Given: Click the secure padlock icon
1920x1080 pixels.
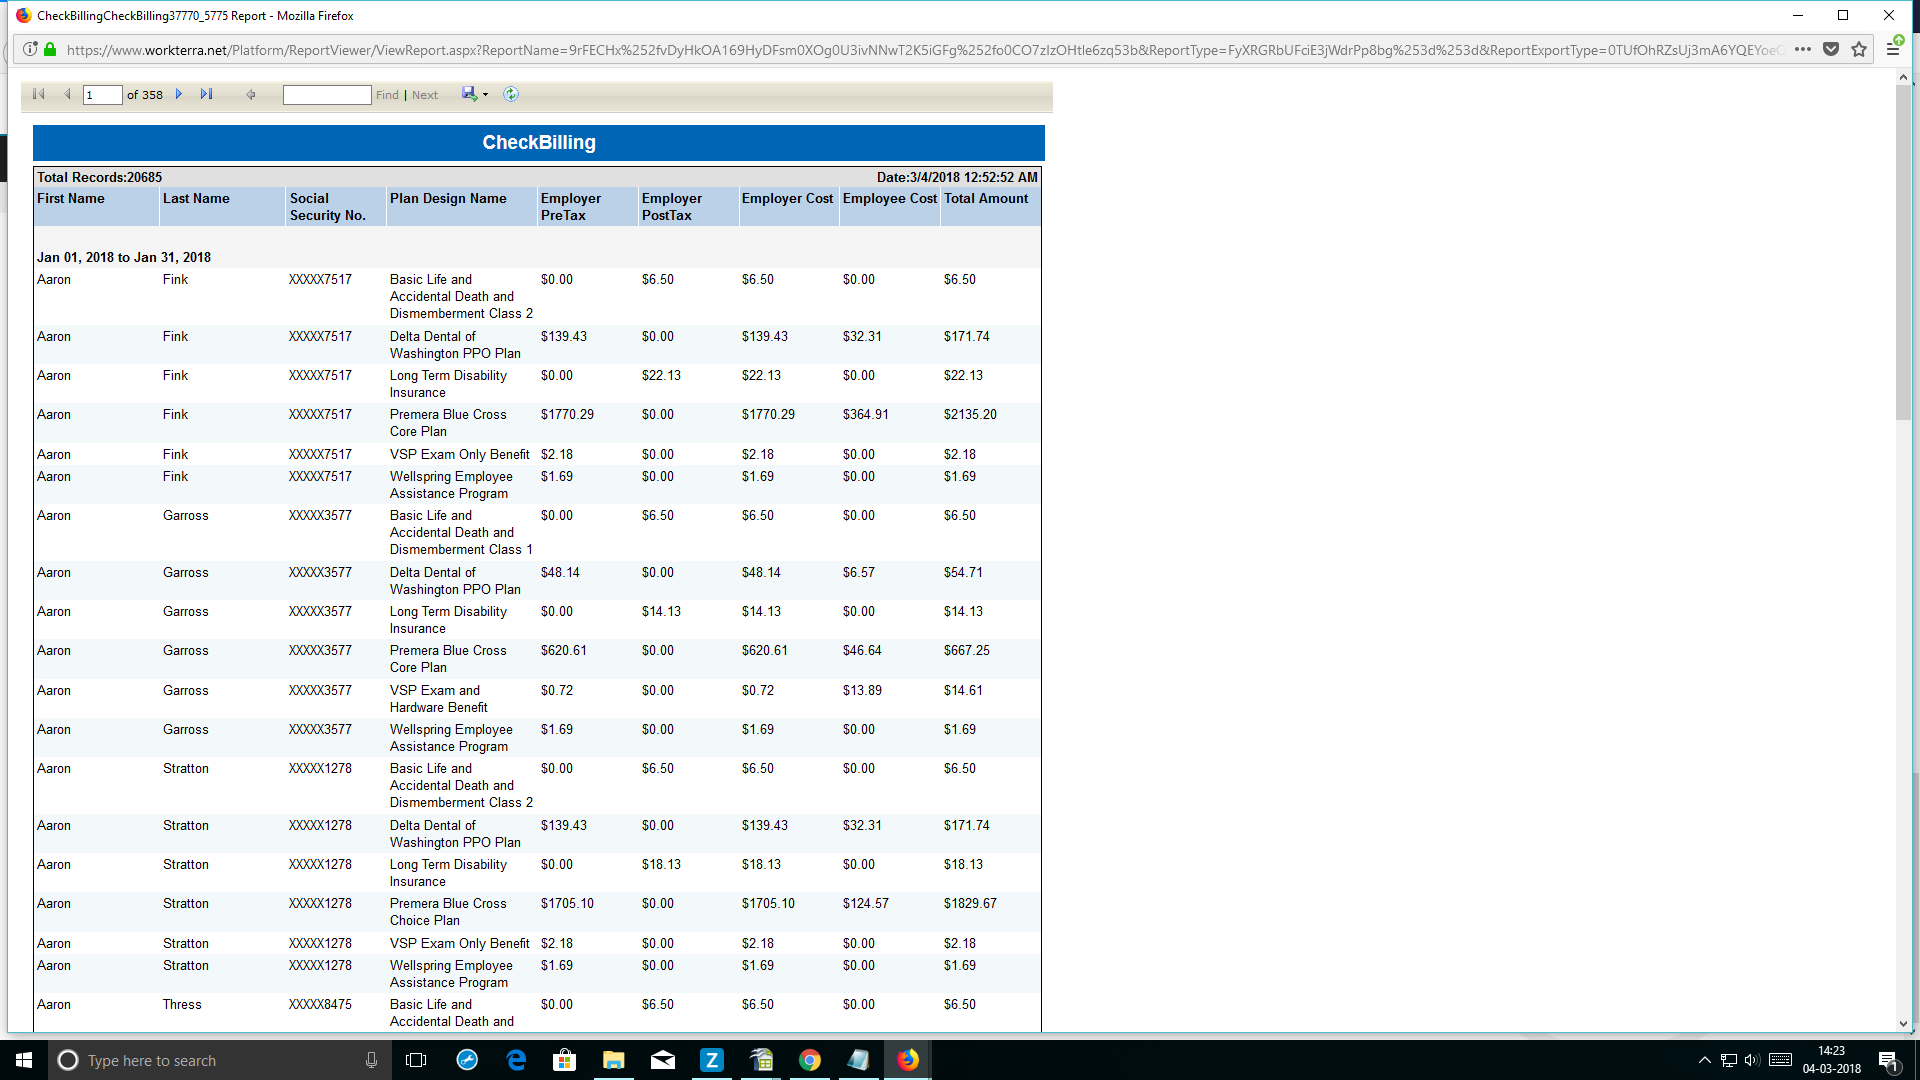Looking at the screenshot, I should pos(50,49).
